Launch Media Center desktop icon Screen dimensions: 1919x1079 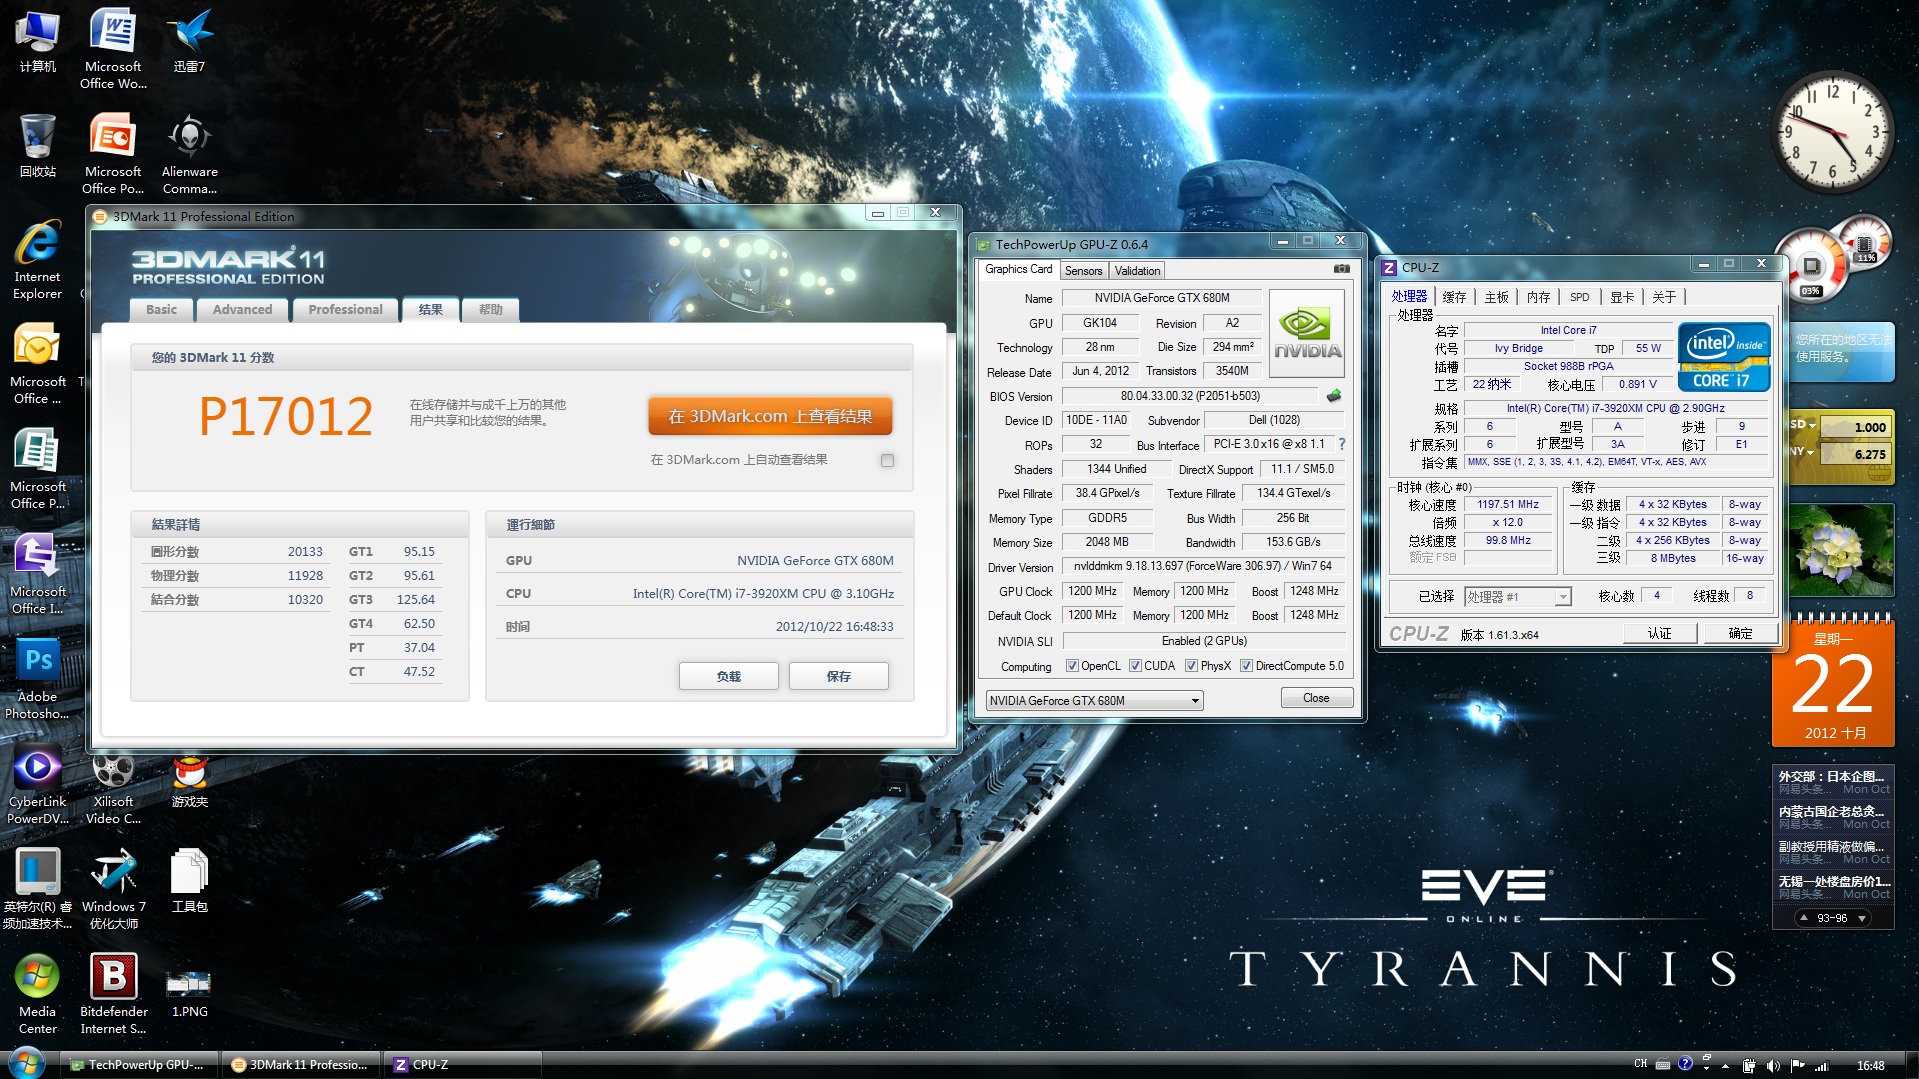pos(37,993)
